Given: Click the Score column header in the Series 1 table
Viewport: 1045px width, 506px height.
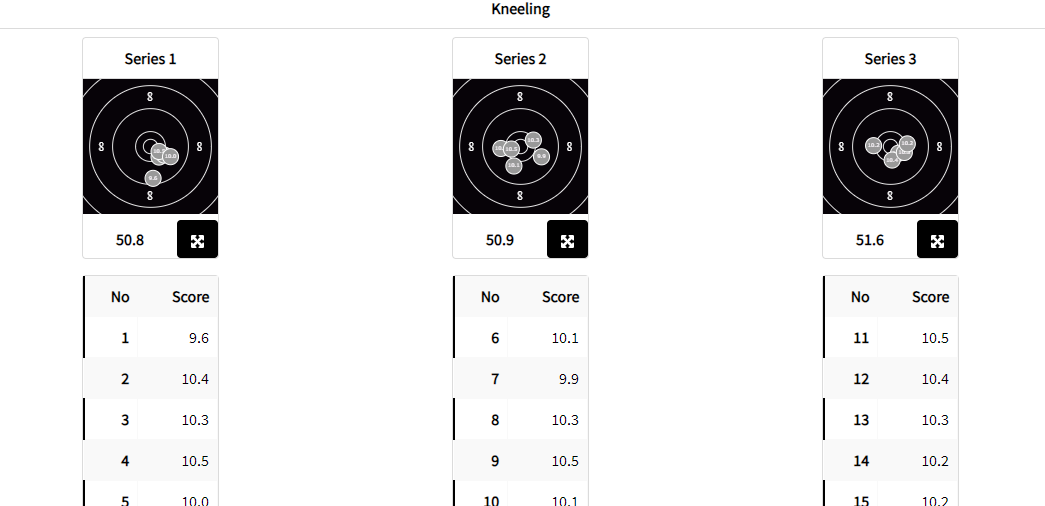Looking at the screenshot, I should point(190,297).
